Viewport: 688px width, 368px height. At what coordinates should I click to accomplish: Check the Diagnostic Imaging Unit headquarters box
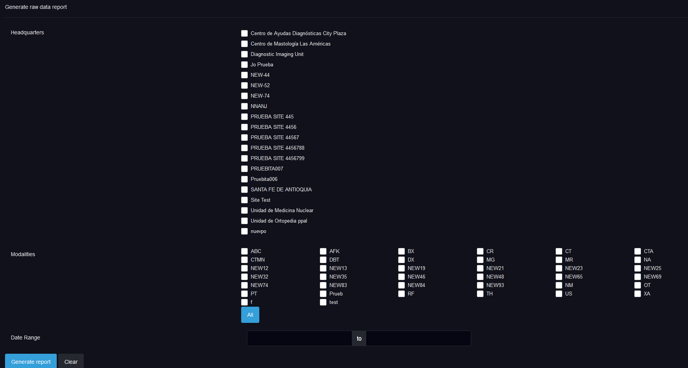pos(244,54)
